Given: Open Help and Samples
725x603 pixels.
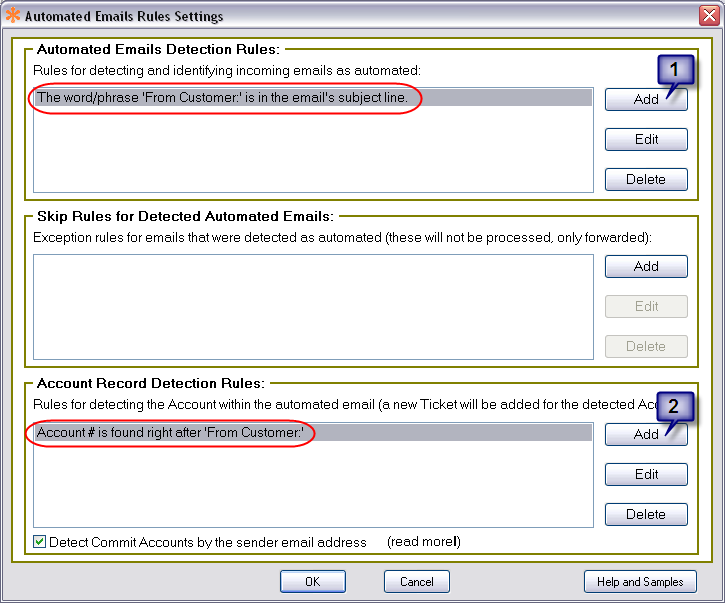Looking at the screenshot, I should tap(640, 581).
